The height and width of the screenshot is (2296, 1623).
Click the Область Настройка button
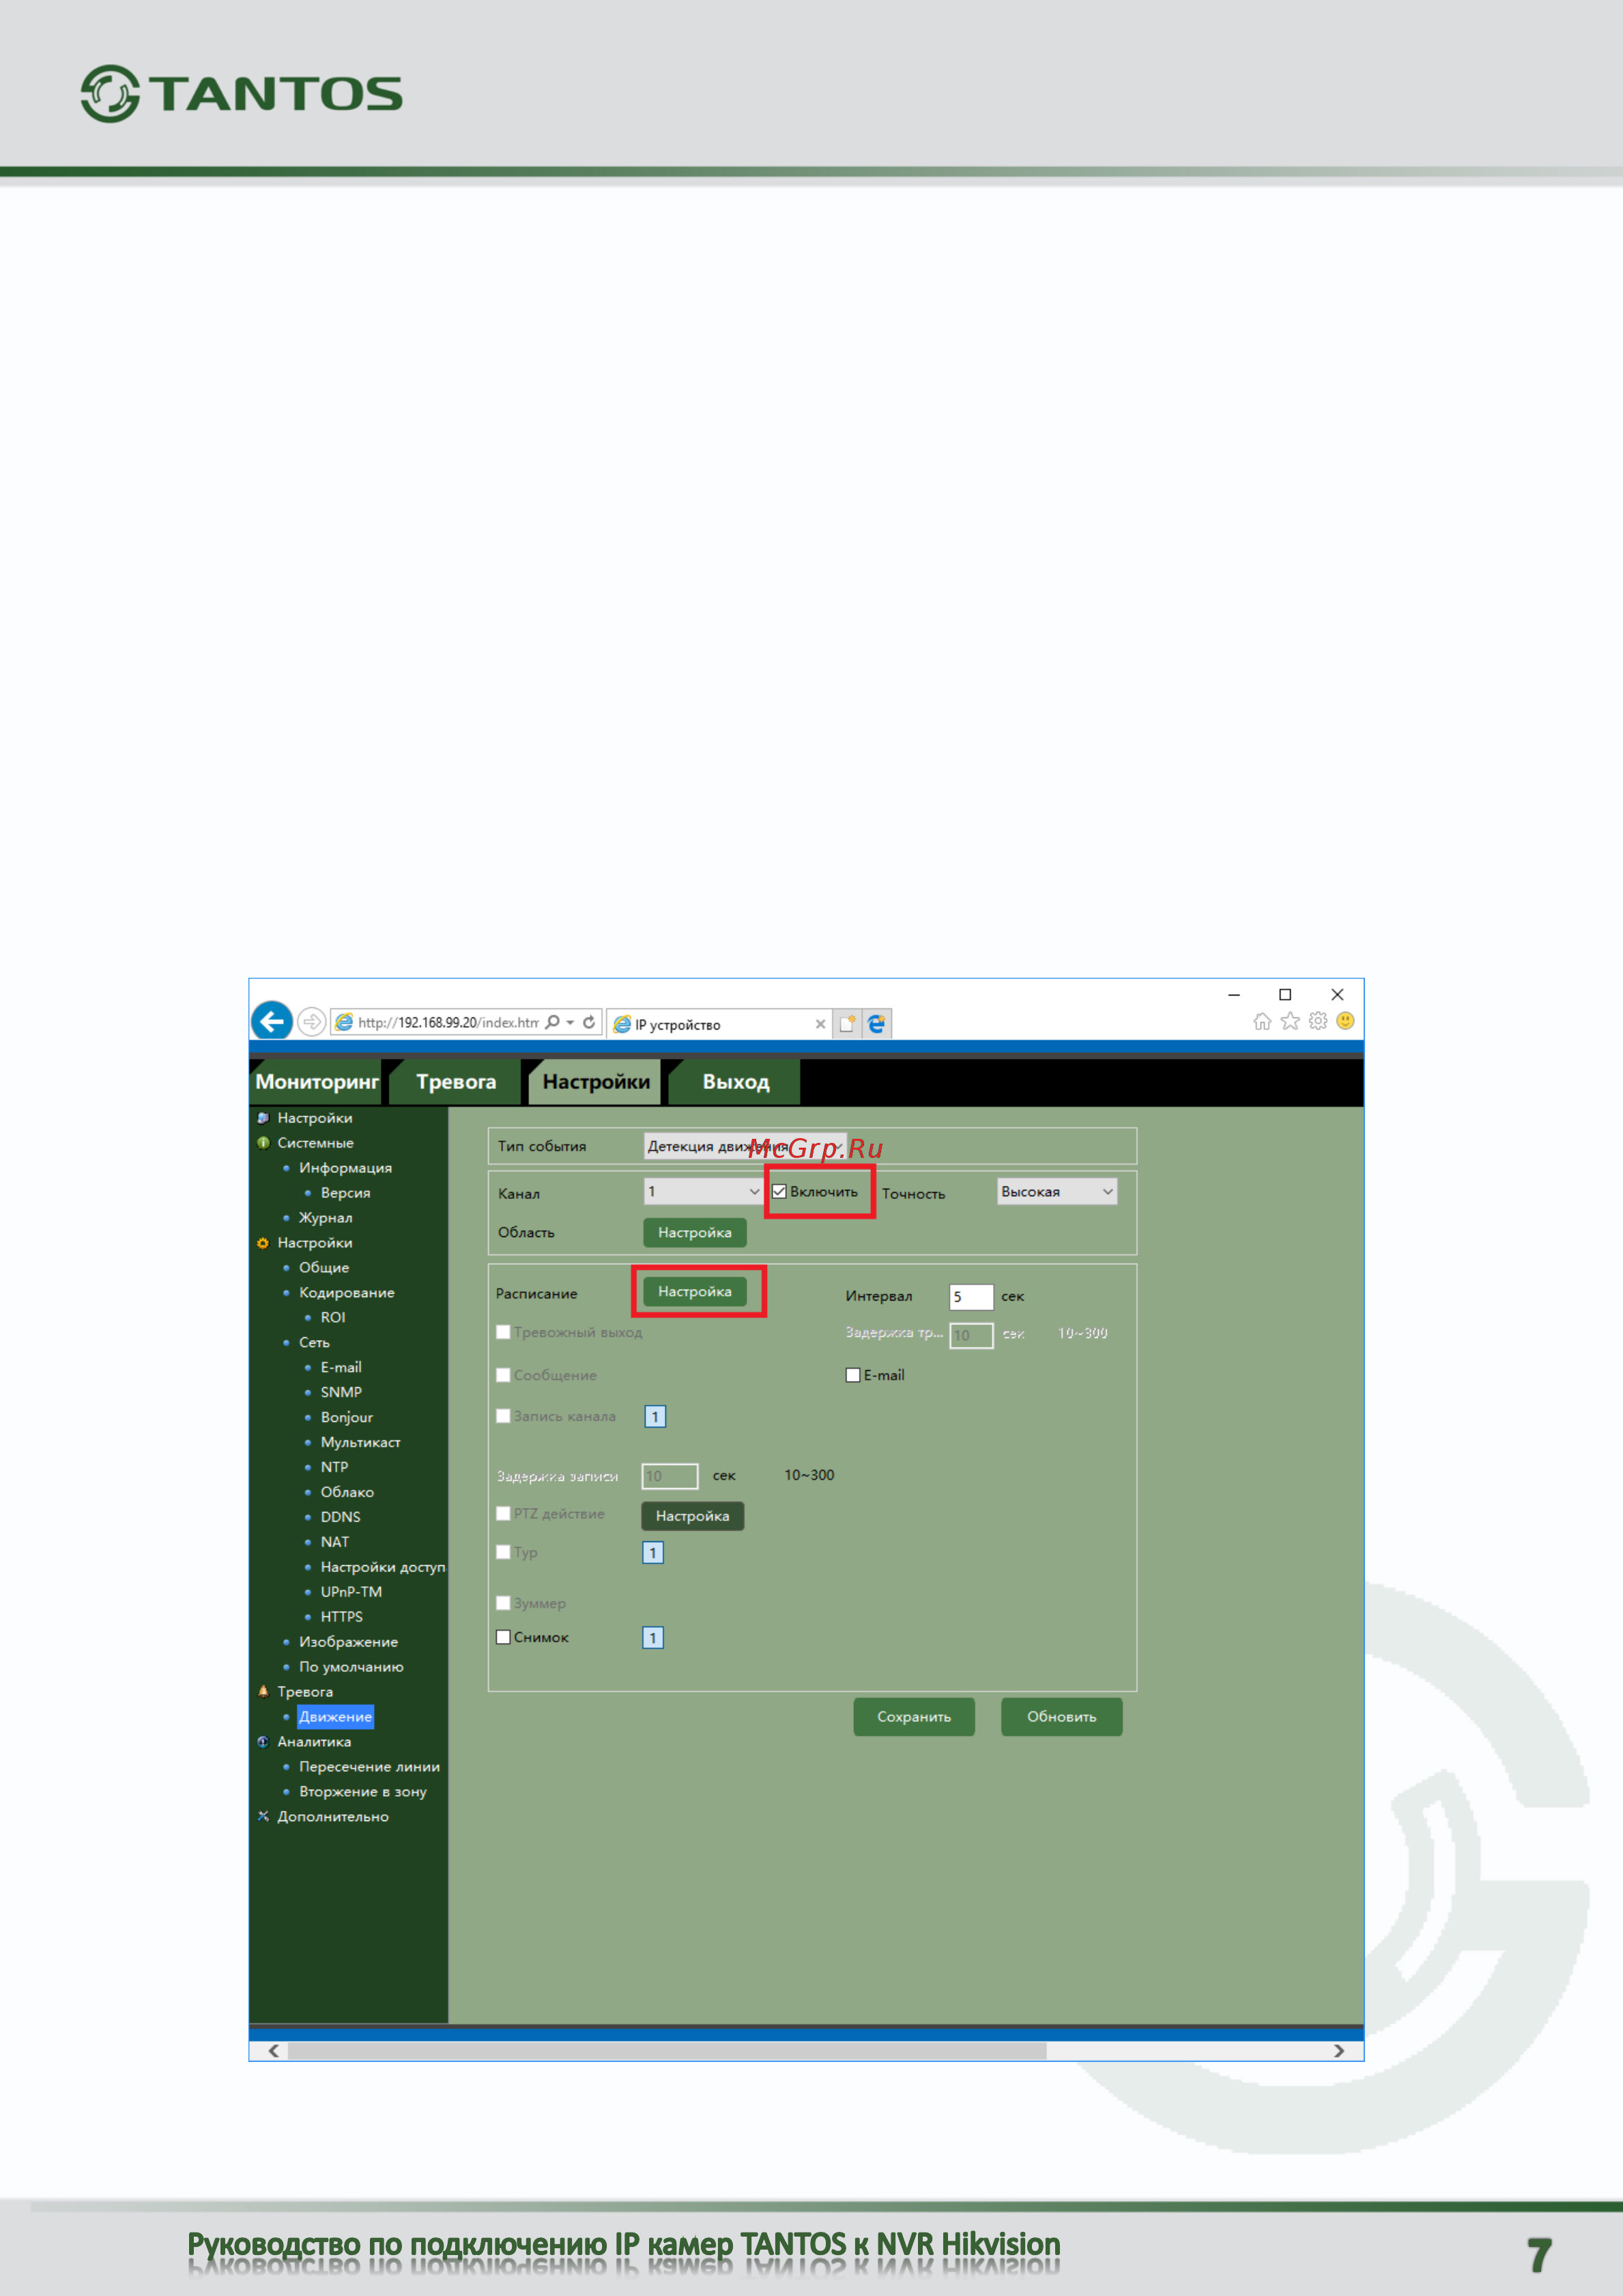point(694,1232)
